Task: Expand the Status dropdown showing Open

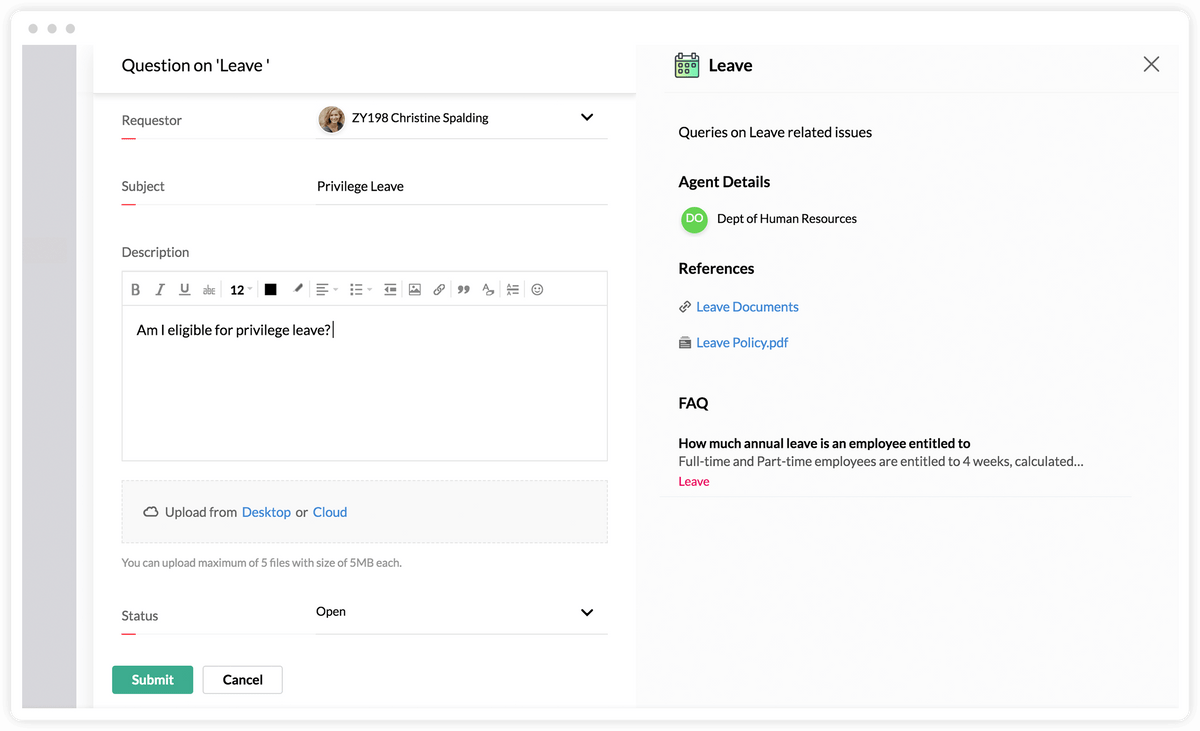Action: point(587,612)
